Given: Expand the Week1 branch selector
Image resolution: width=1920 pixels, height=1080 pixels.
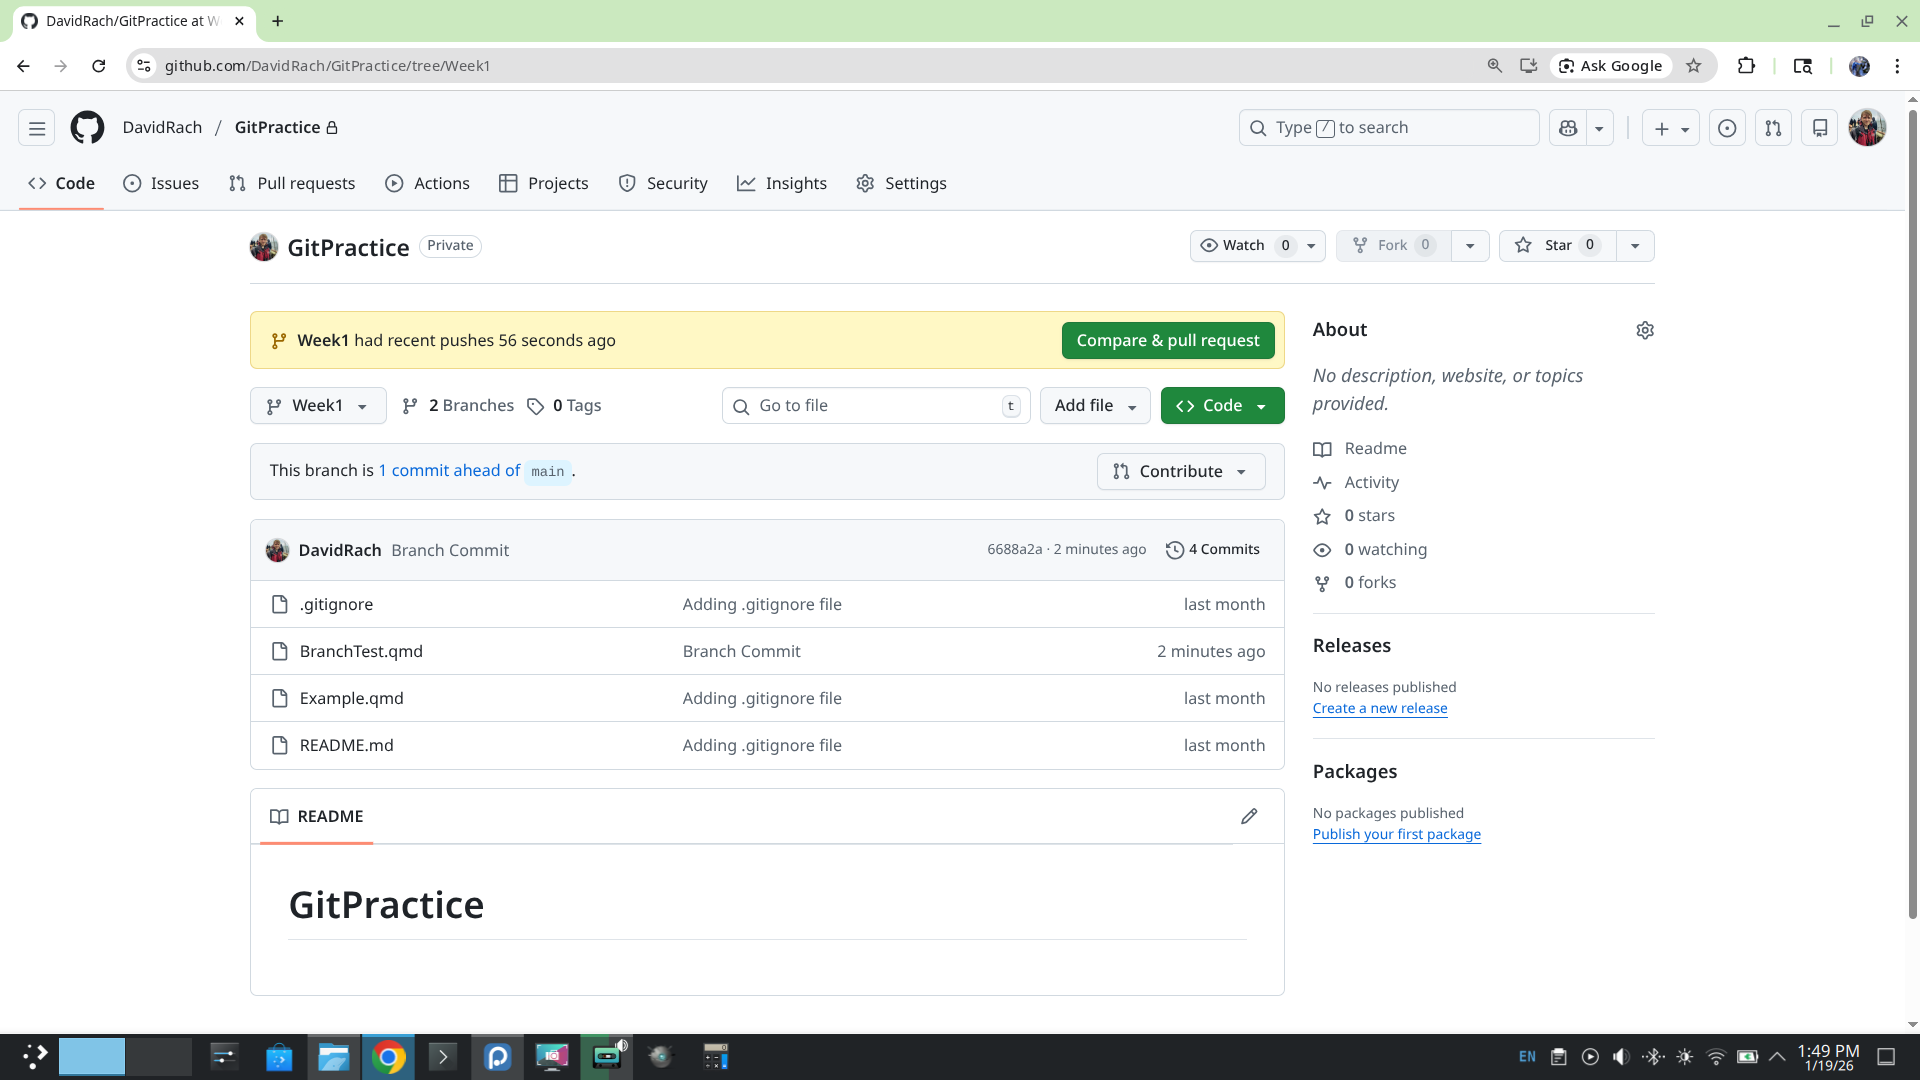Looking at the screenshot, I should pyautogui.click(x=317, y=406).
